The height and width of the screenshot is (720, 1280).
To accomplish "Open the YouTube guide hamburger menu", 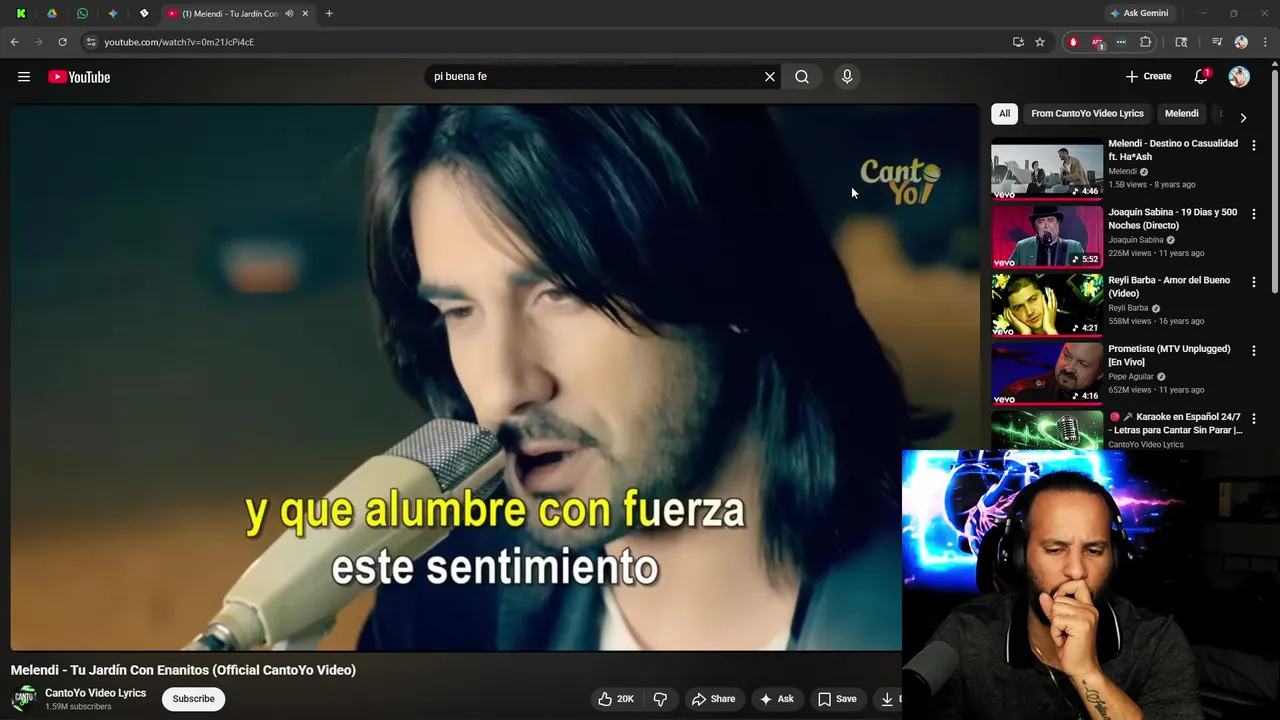I will pos(24,77).
